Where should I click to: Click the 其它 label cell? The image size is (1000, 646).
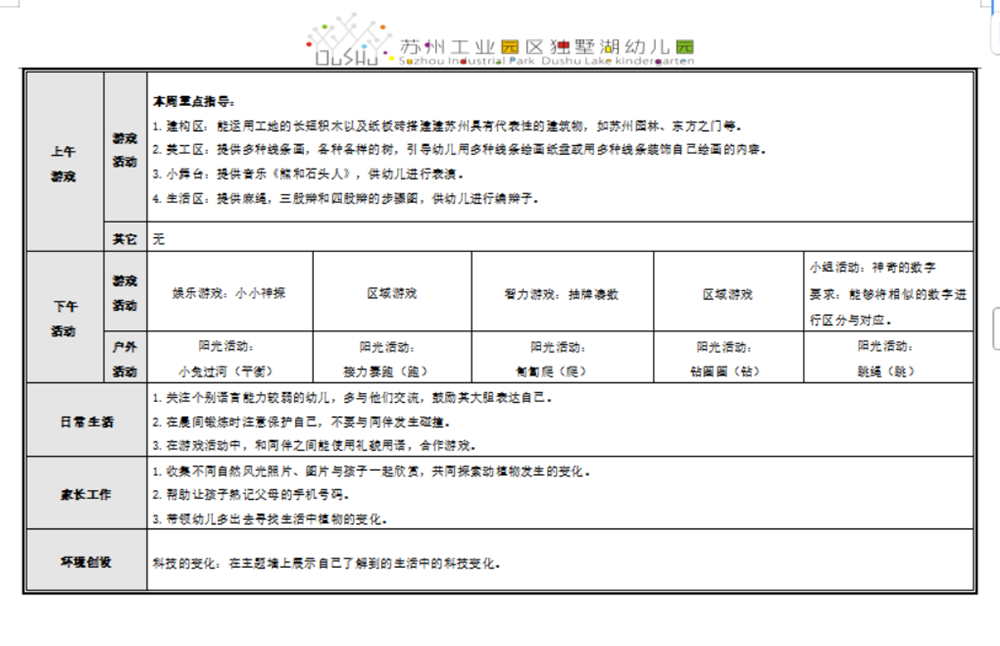tap(125, 239)
